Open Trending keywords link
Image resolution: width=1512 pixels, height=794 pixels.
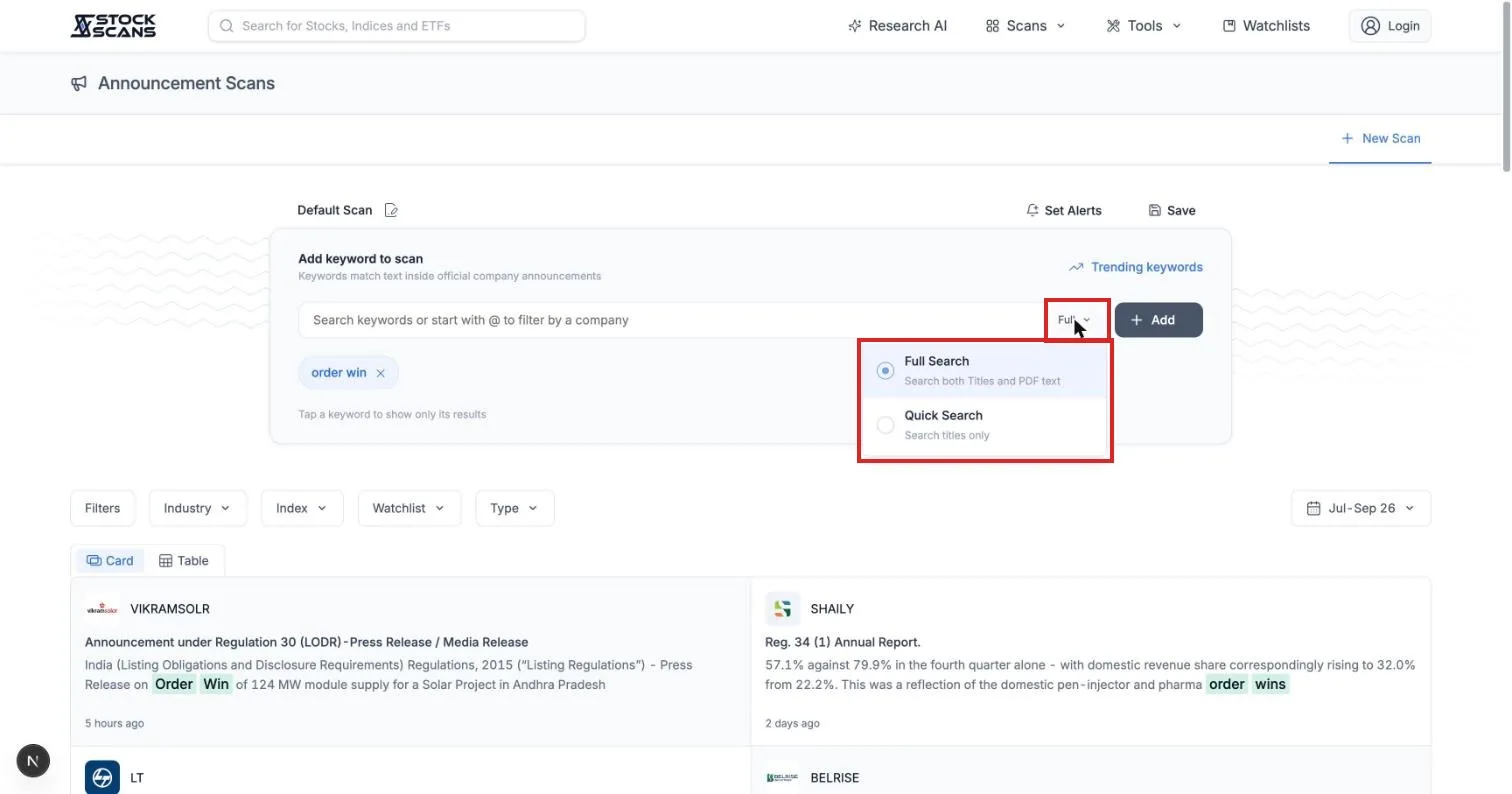(x=1135, y=267)
